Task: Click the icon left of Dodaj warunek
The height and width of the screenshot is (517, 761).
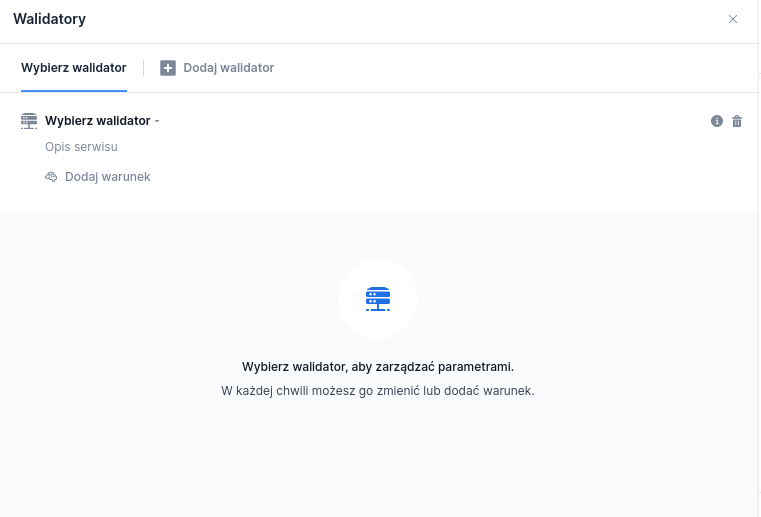Action: [52, 177]
